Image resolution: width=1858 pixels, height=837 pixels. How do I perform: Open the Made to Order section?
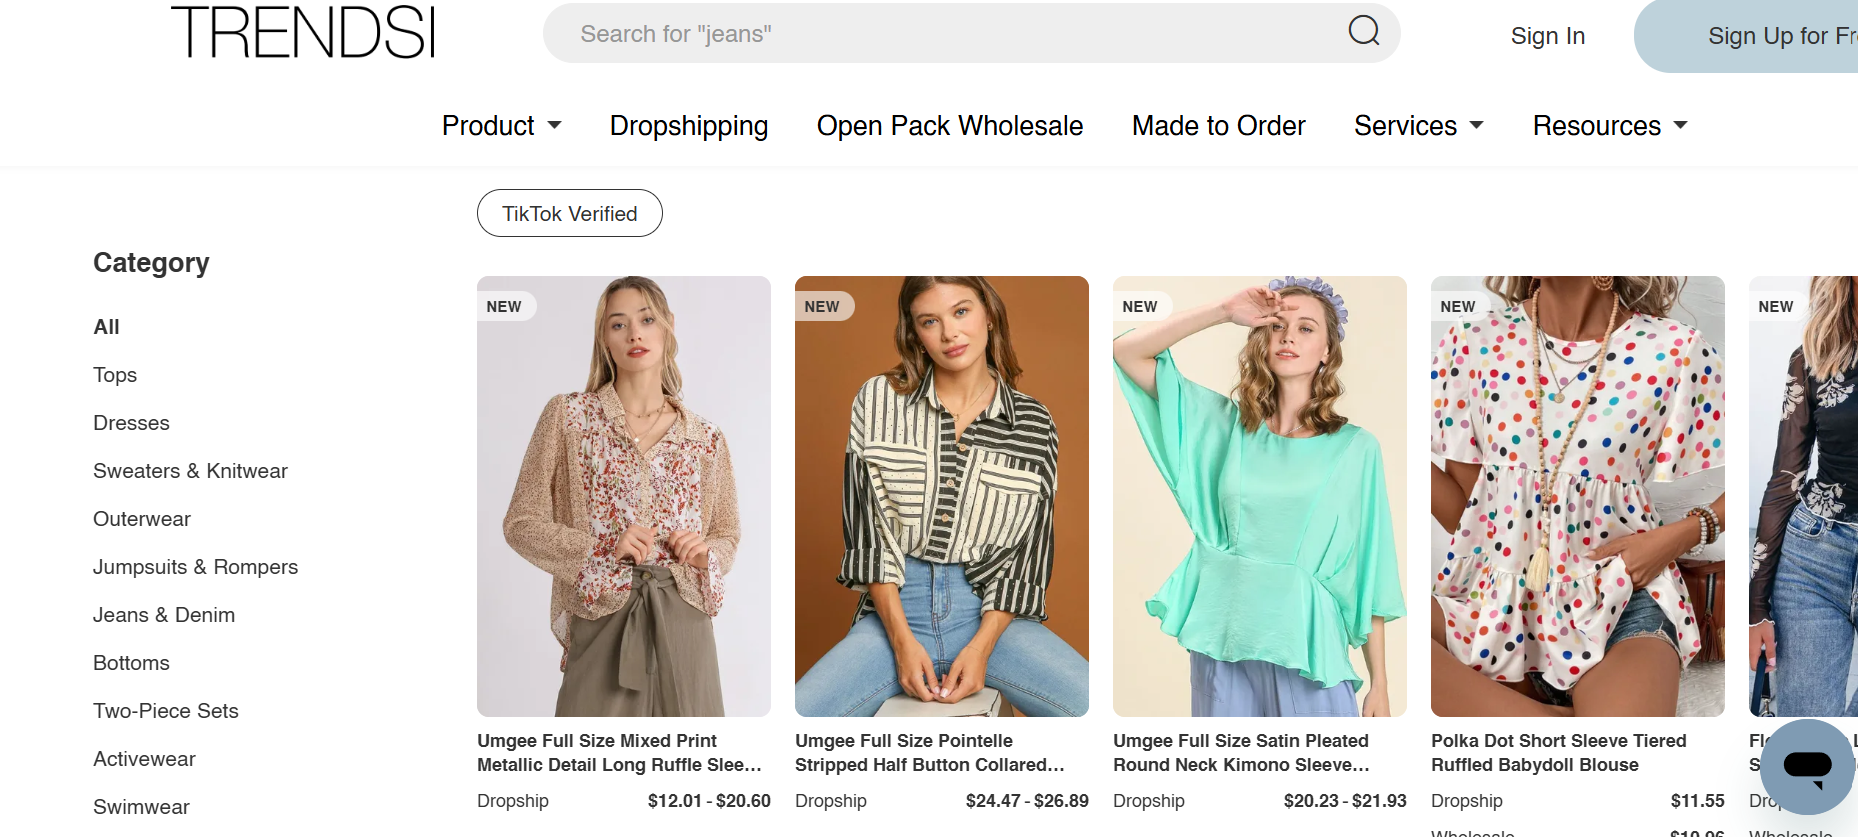[1218, 126]
